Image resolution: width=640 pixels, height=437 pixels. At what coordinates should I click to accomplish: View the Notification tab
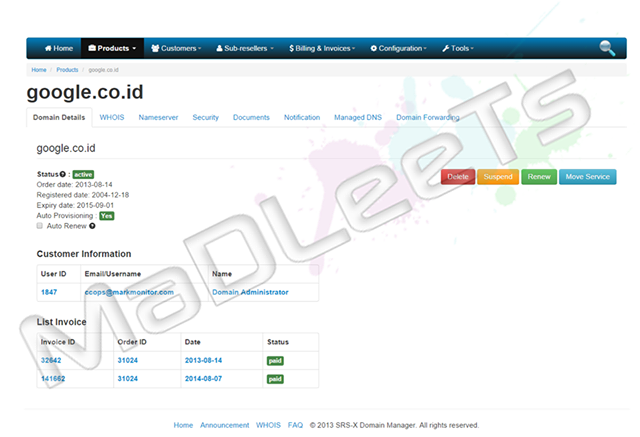coord(302,118)
